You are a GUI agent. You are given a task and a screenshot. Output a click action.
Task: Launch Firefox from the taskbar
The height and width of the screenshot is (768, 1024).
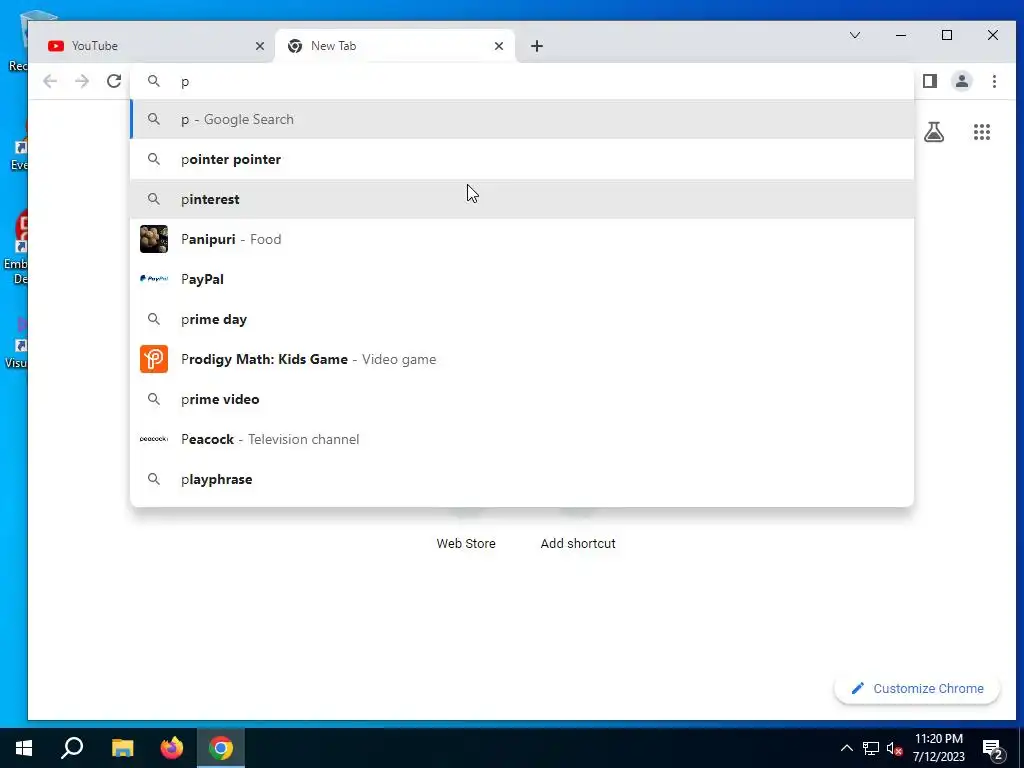pyautogui.click(x=172, y=748)
